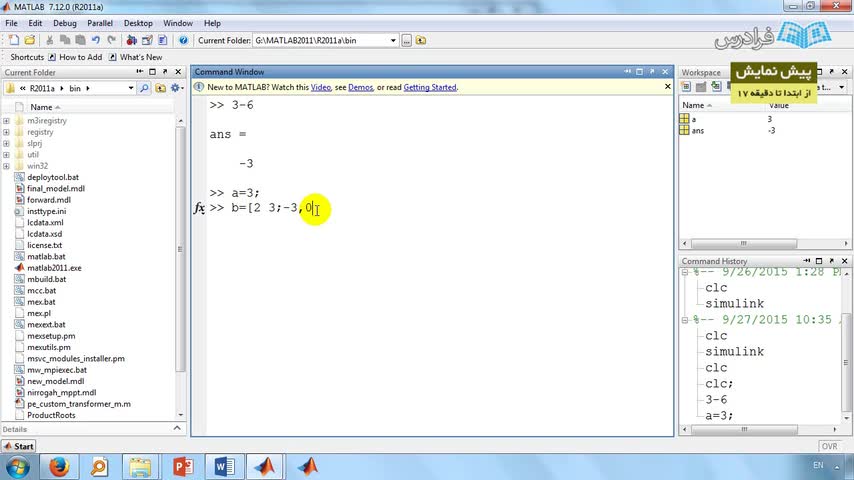Undo with the blue arrow icon

pyautogui.click(x=96, y=40)
